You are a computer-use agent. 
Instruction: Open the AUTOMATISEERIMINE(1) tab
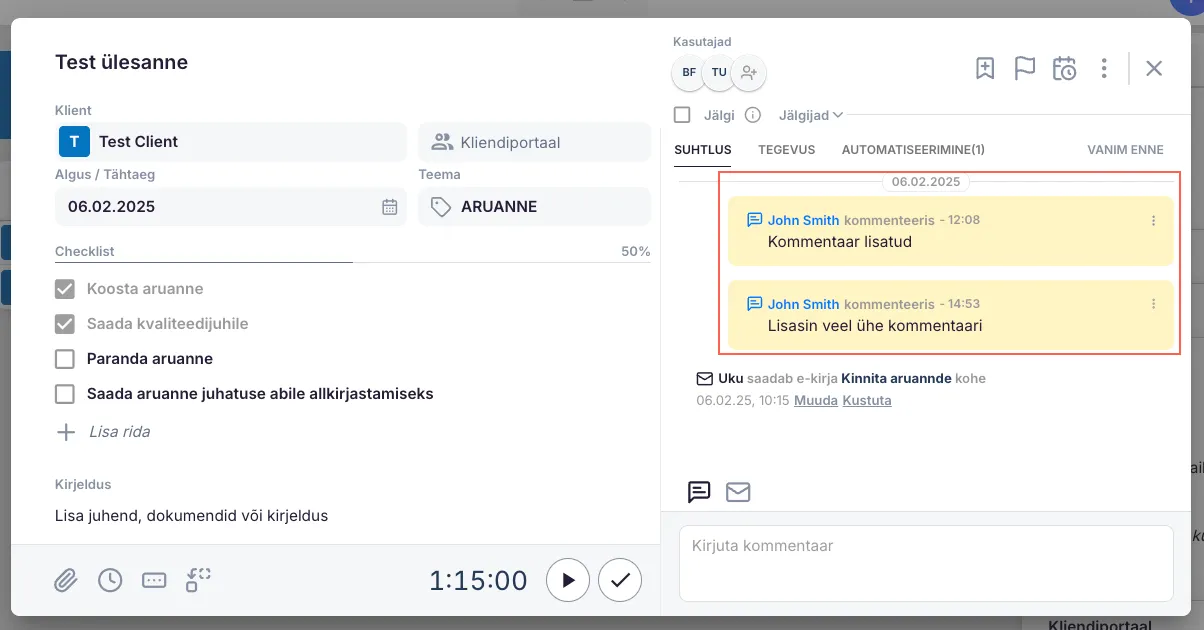pyautogui.click(x=913, y=150)
